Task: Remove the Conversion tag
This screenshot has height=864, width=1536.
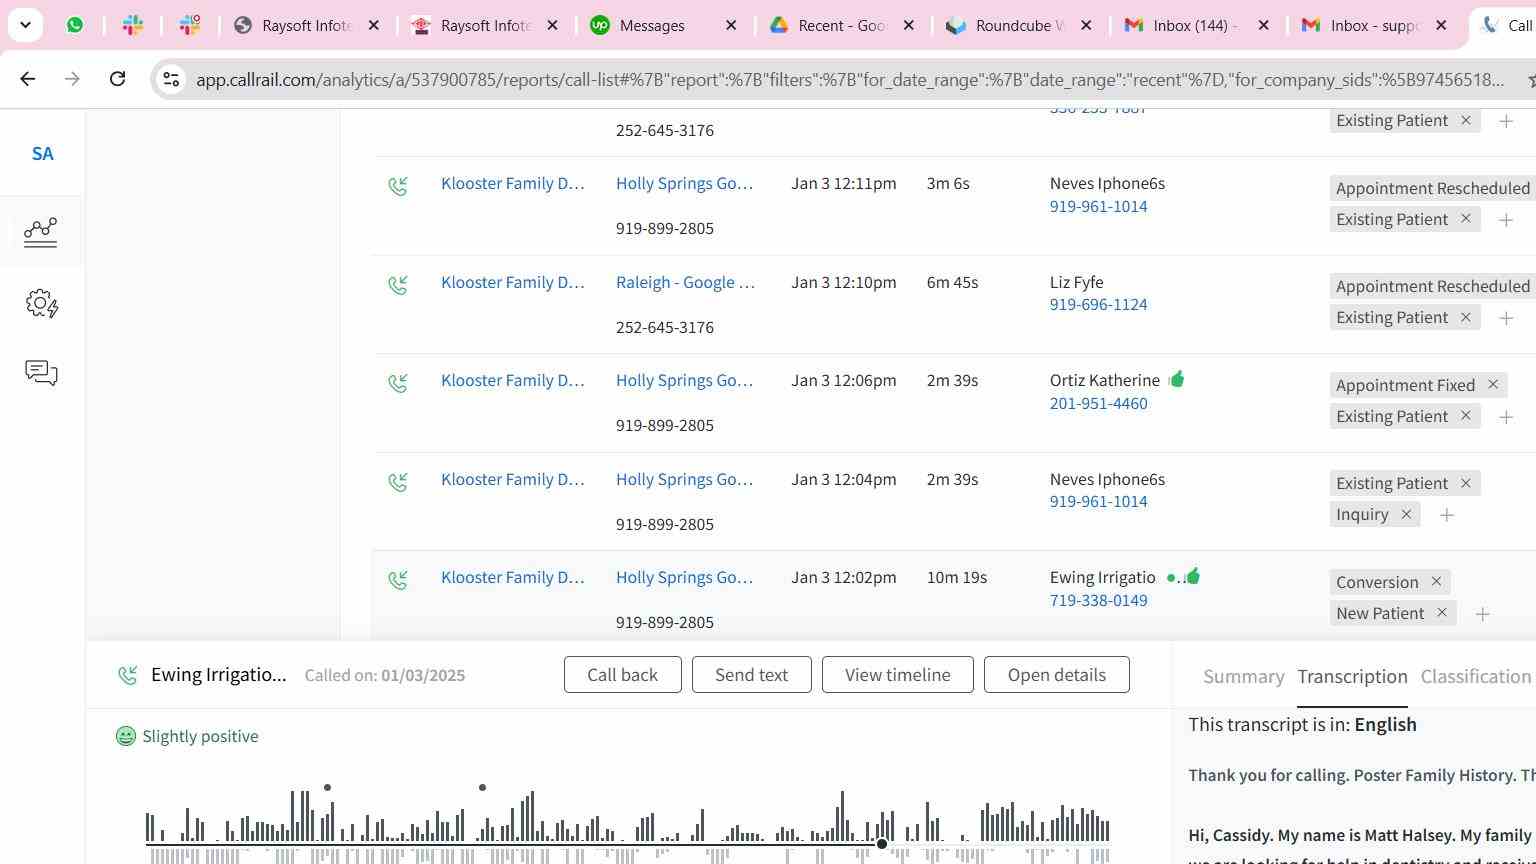Action: tap(1436, 582)
